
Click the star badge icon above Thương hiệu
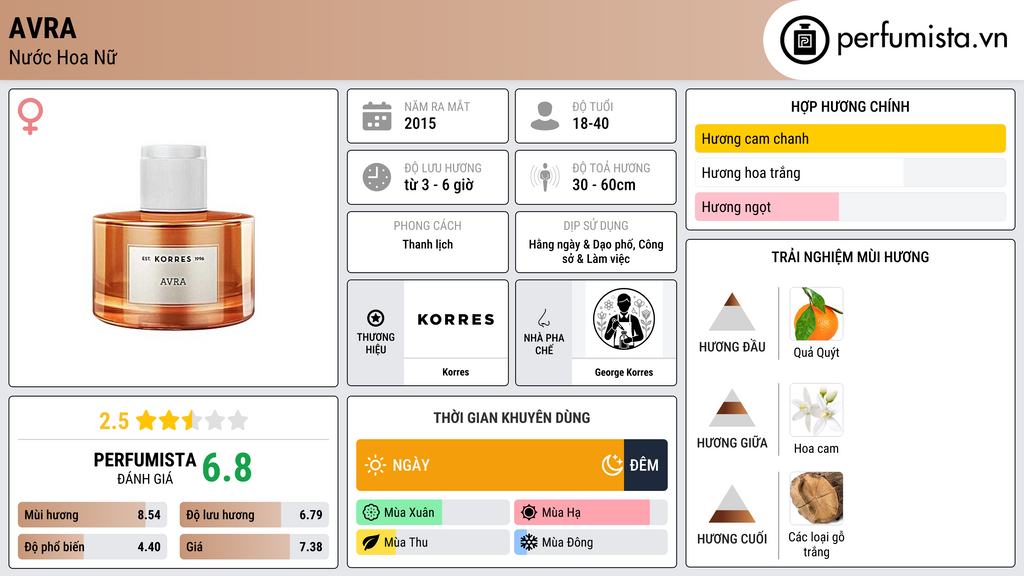(x=376, y=318)
